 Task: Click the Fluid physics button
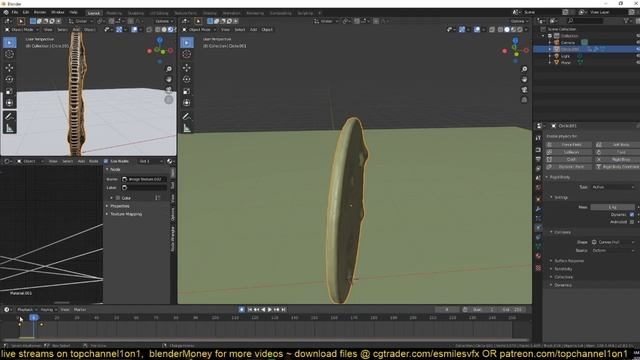[618, 152]
